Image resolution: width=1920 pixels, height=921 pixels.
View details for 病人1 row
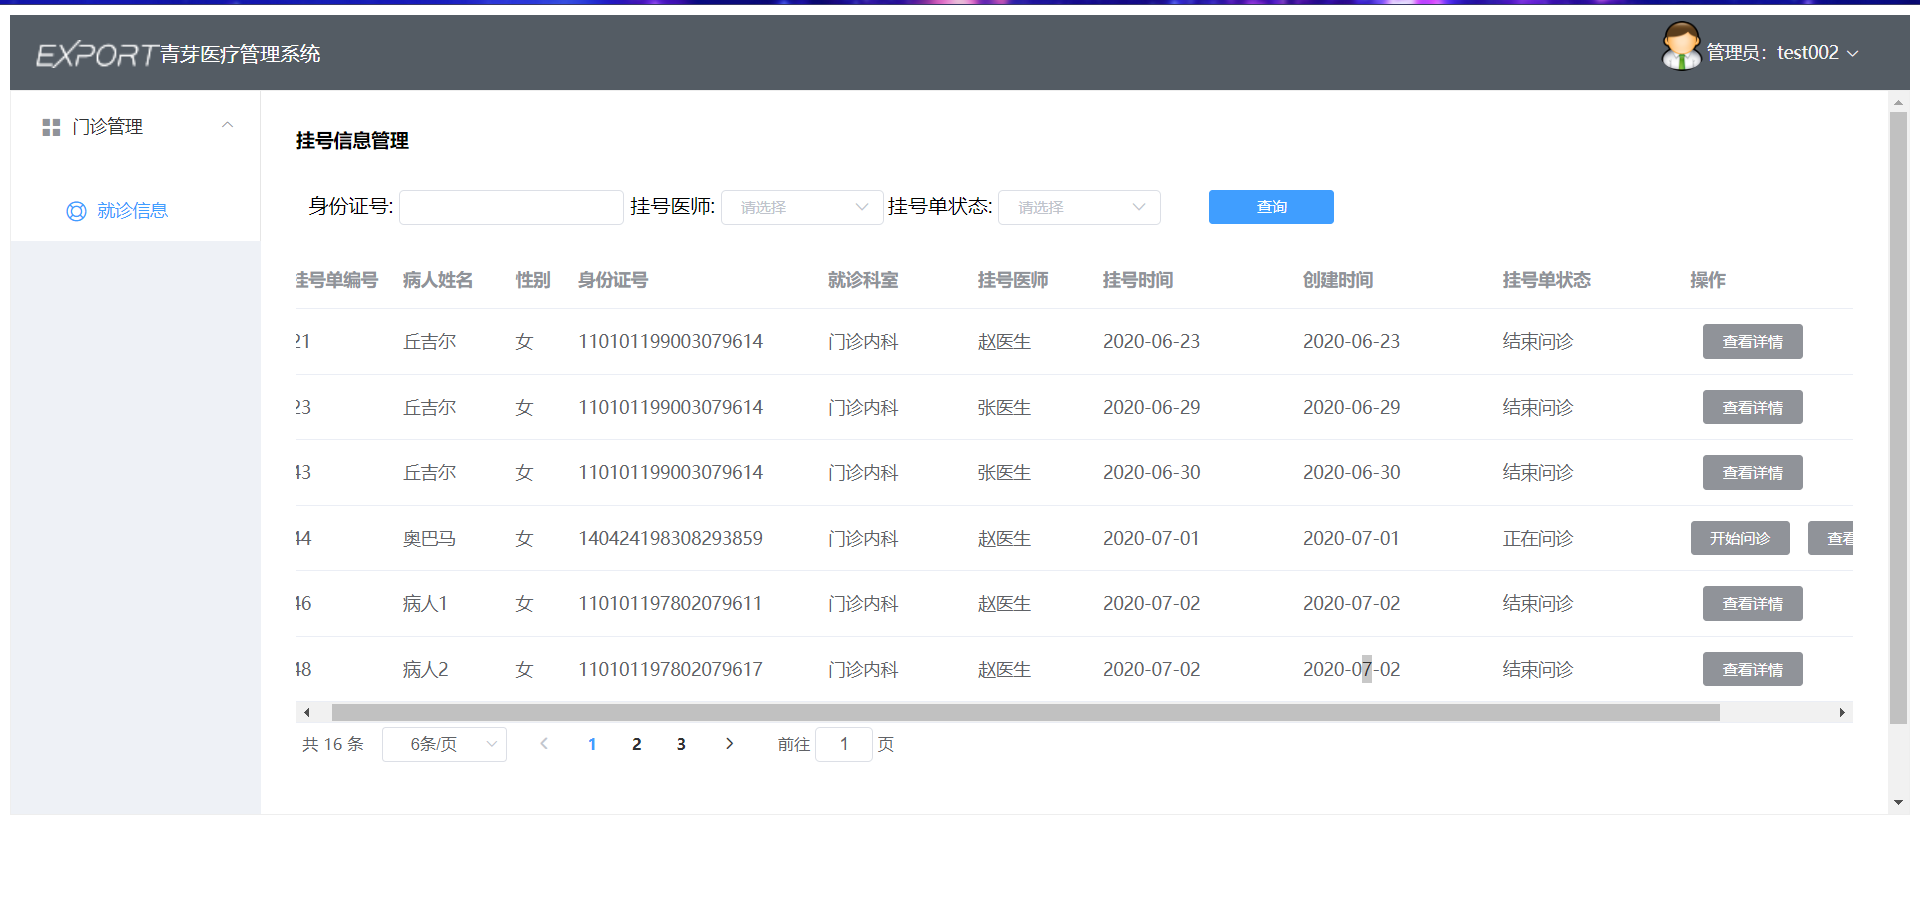point(1752,604)
